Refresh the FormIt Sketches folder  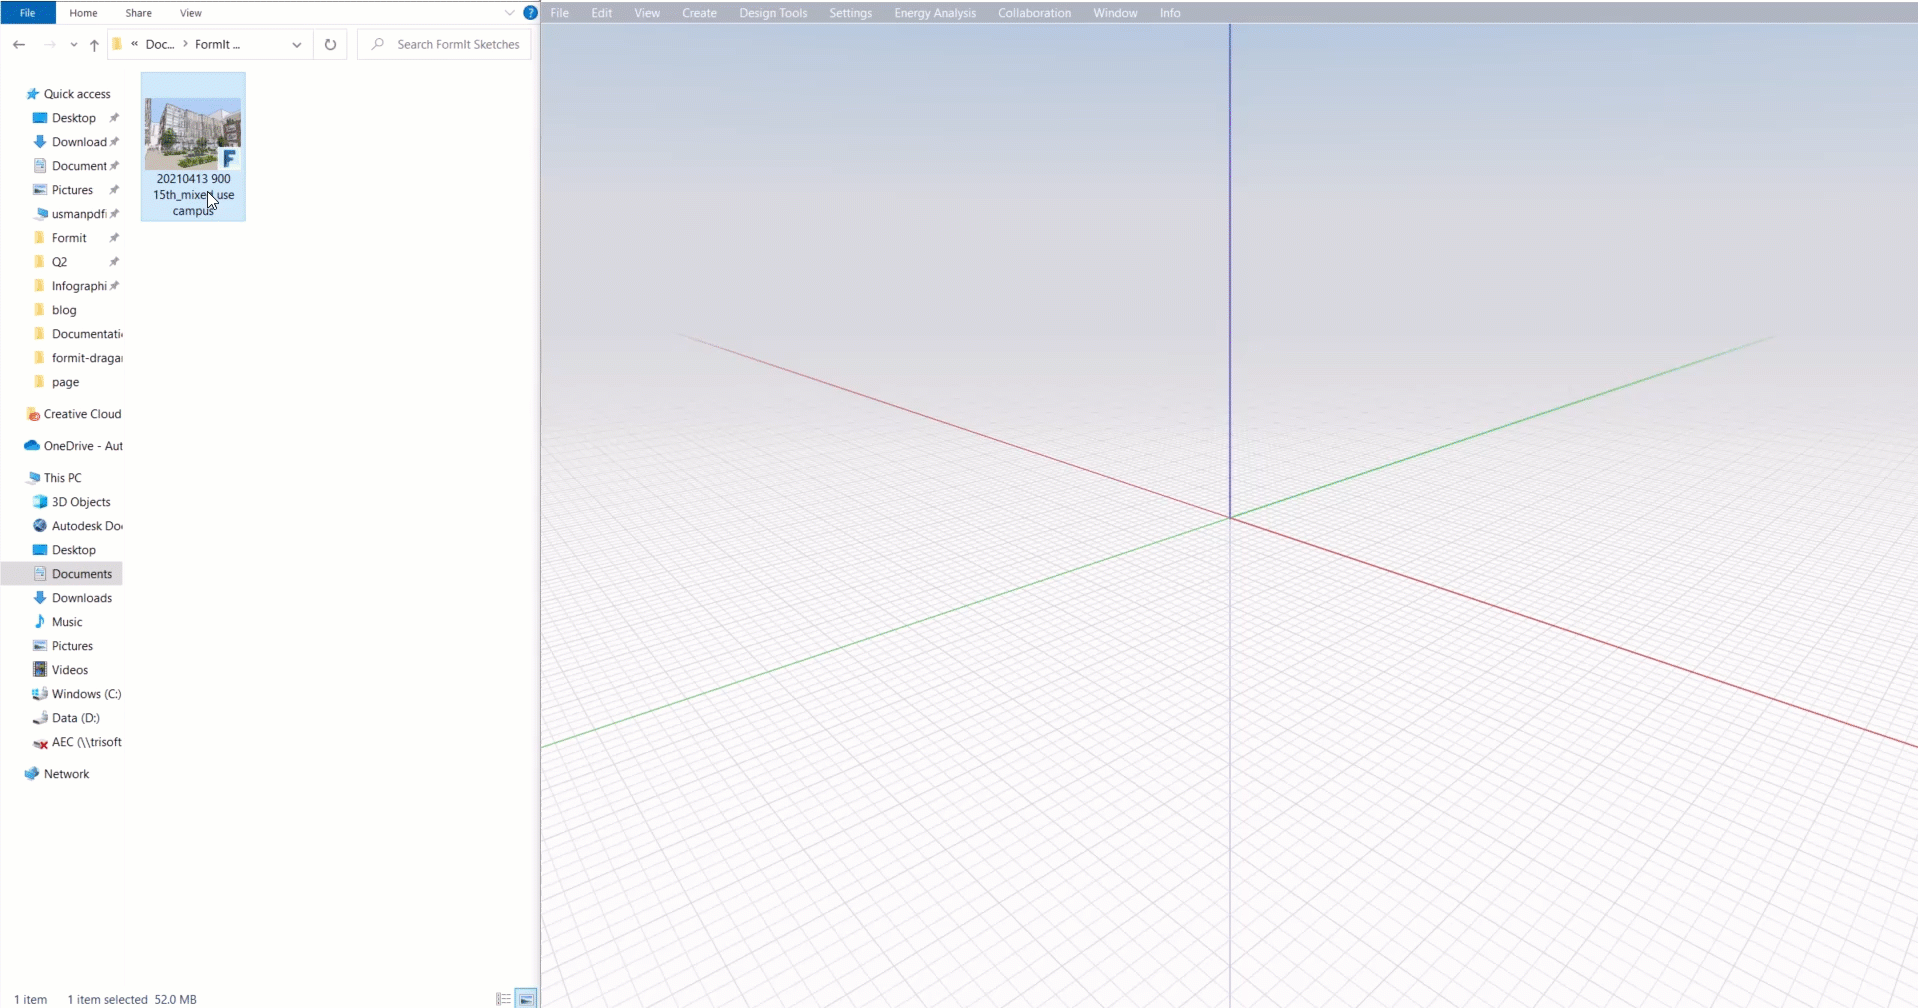(x=330, y=44)
